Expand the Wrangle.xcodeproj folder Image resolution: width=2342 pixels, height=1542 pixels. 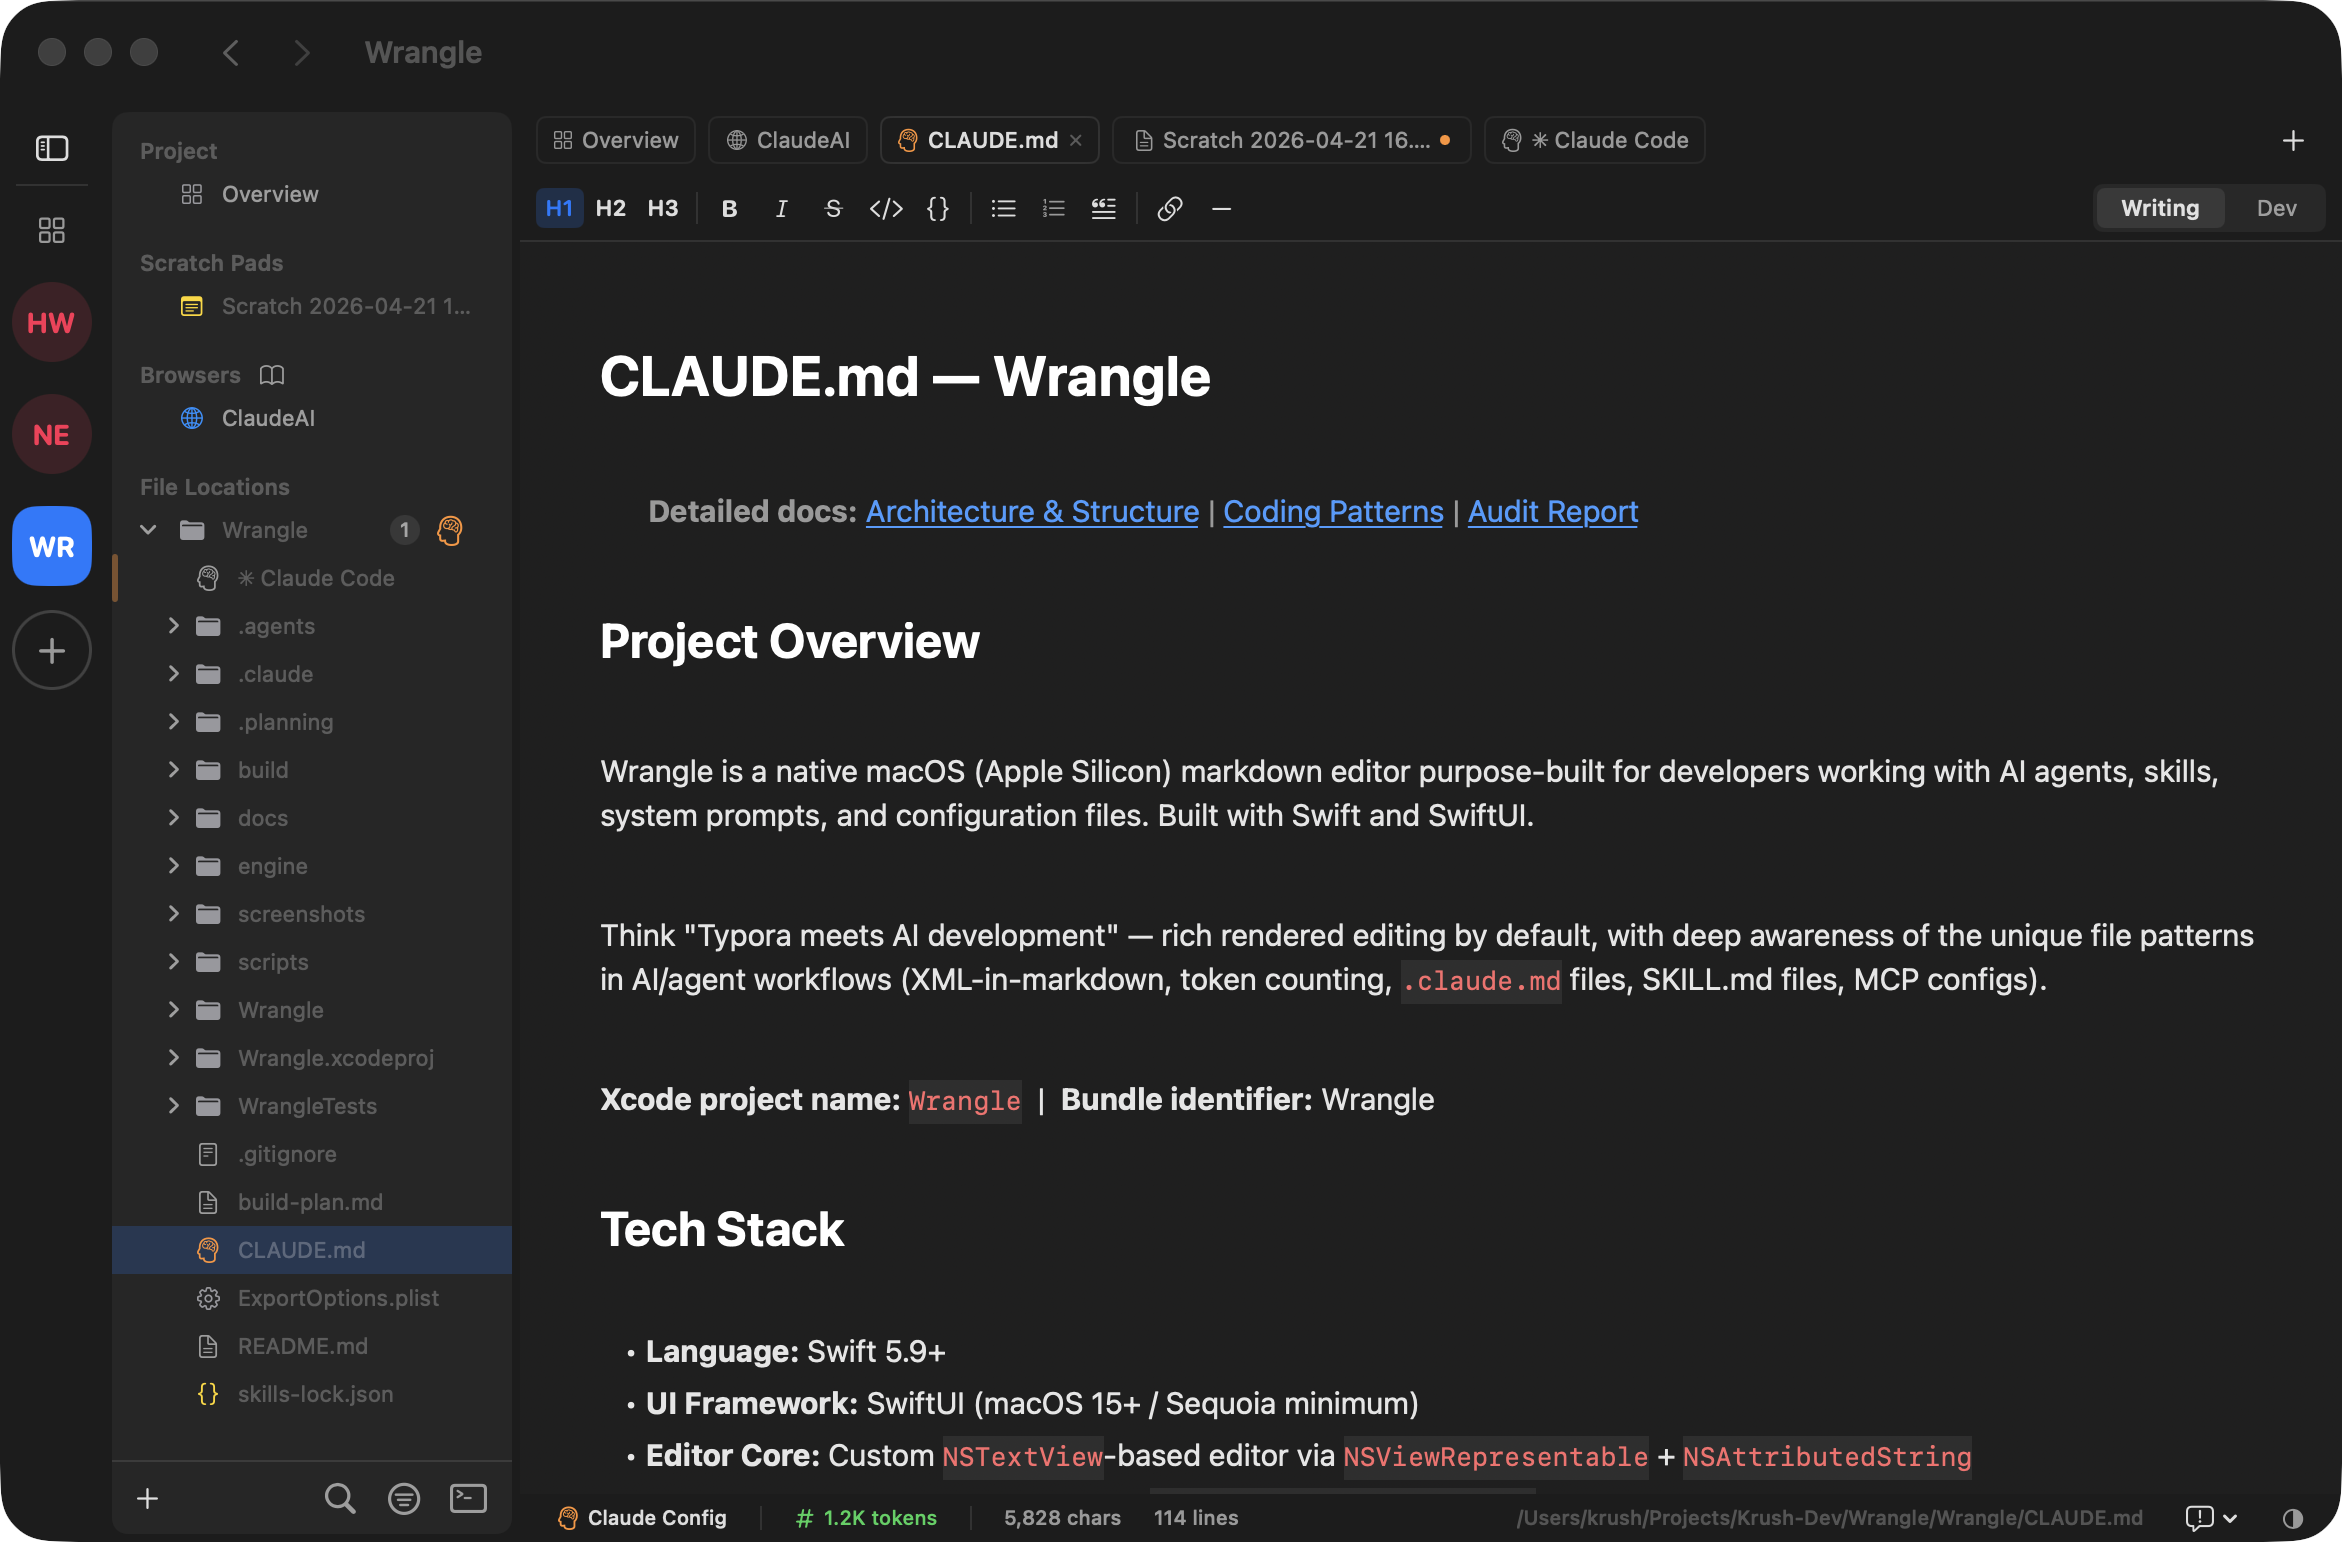(174, 1058)
